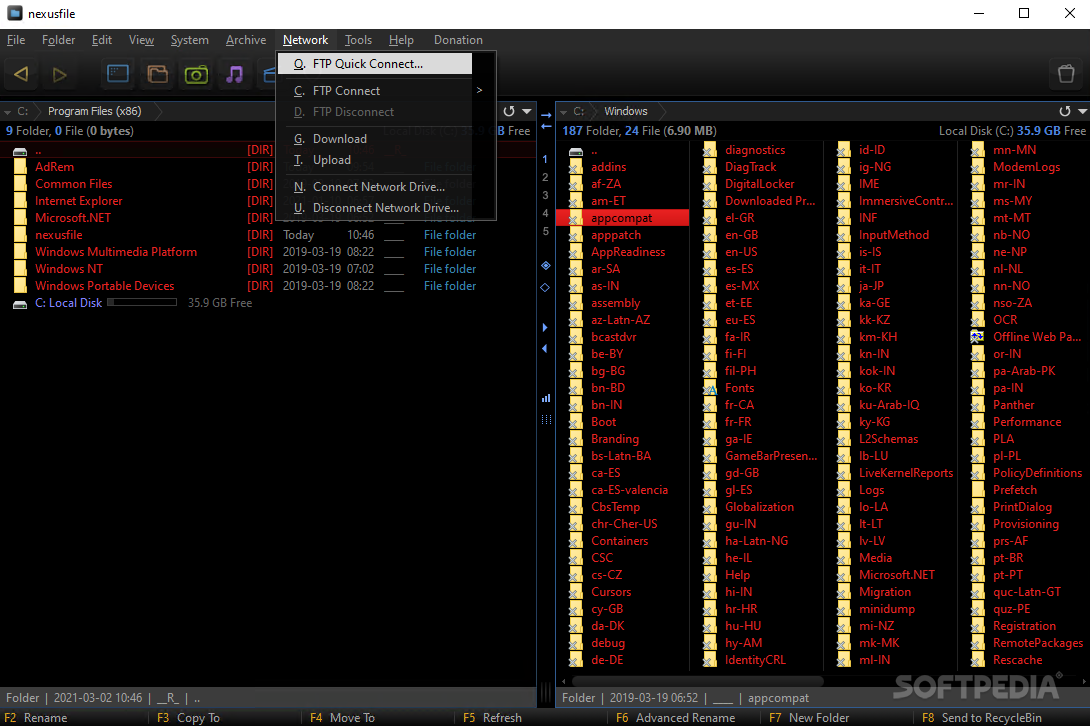
Task: Open right panel drive dropdown before C:
Action: 564,112
